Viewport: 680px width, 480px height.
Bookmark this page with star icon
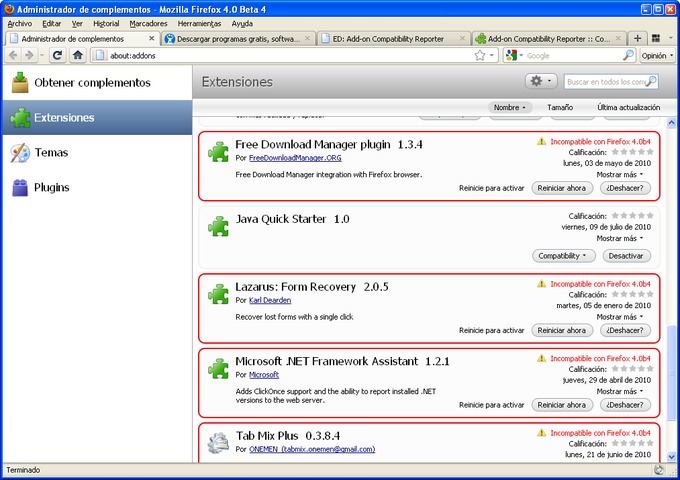tap(480, 55)
